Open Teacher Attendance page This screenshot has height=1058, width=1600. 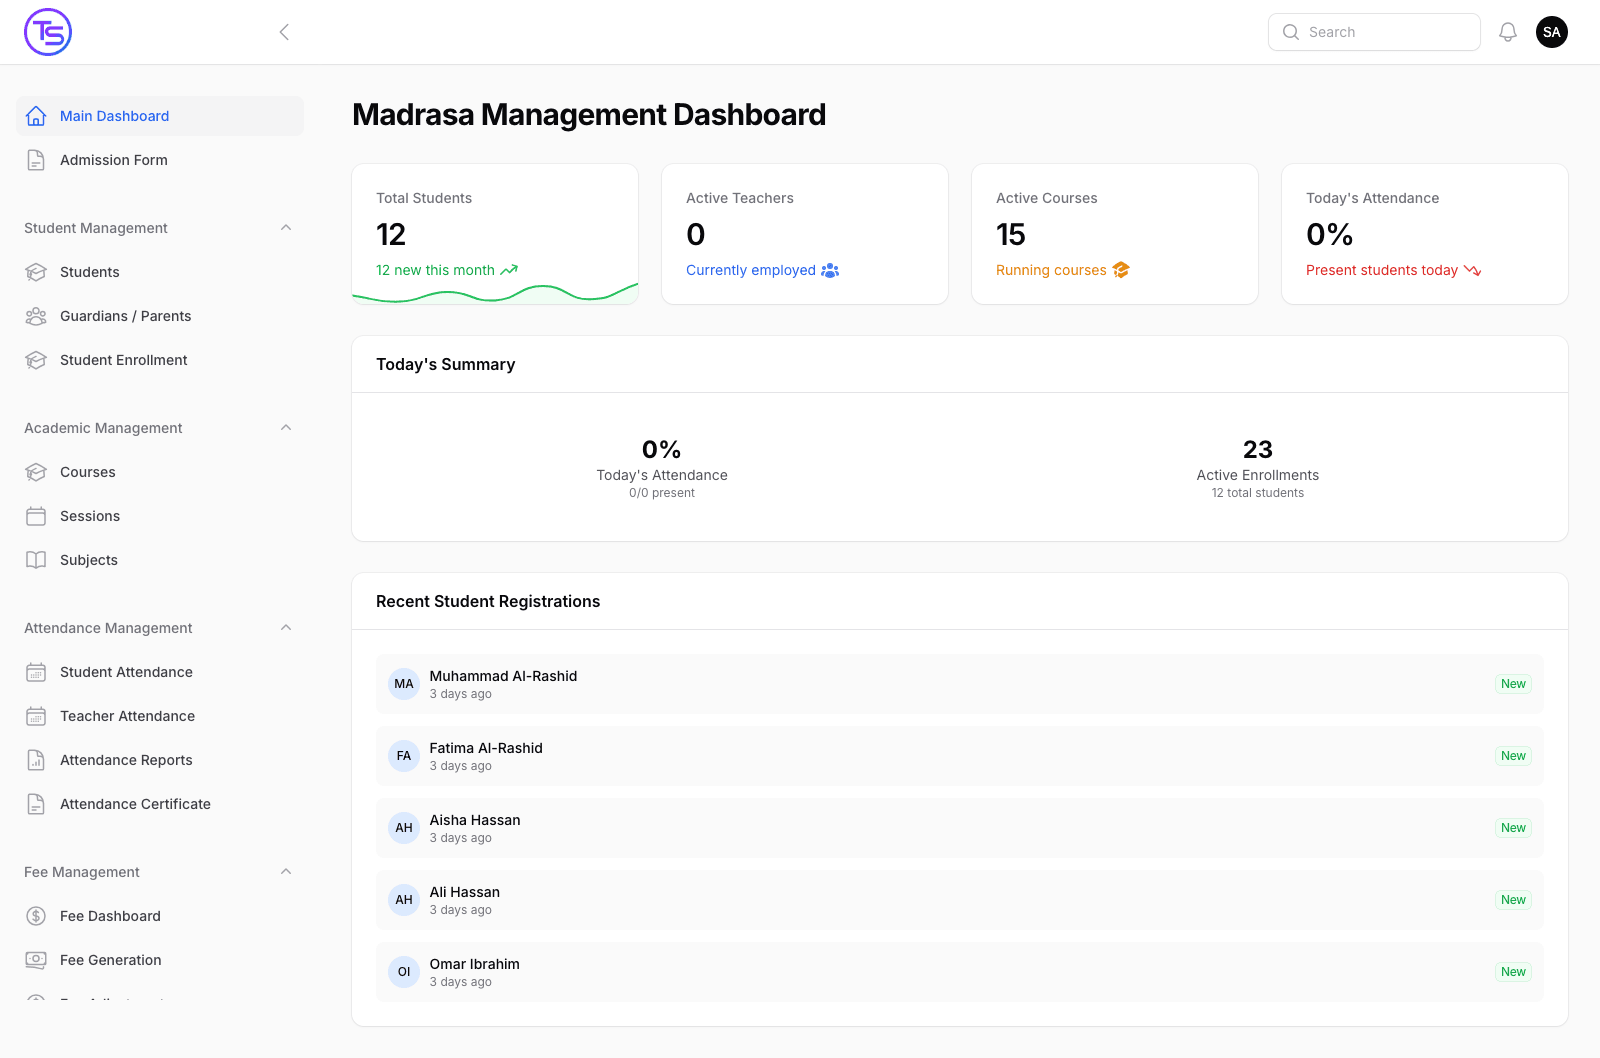click(x=160, y=716)
